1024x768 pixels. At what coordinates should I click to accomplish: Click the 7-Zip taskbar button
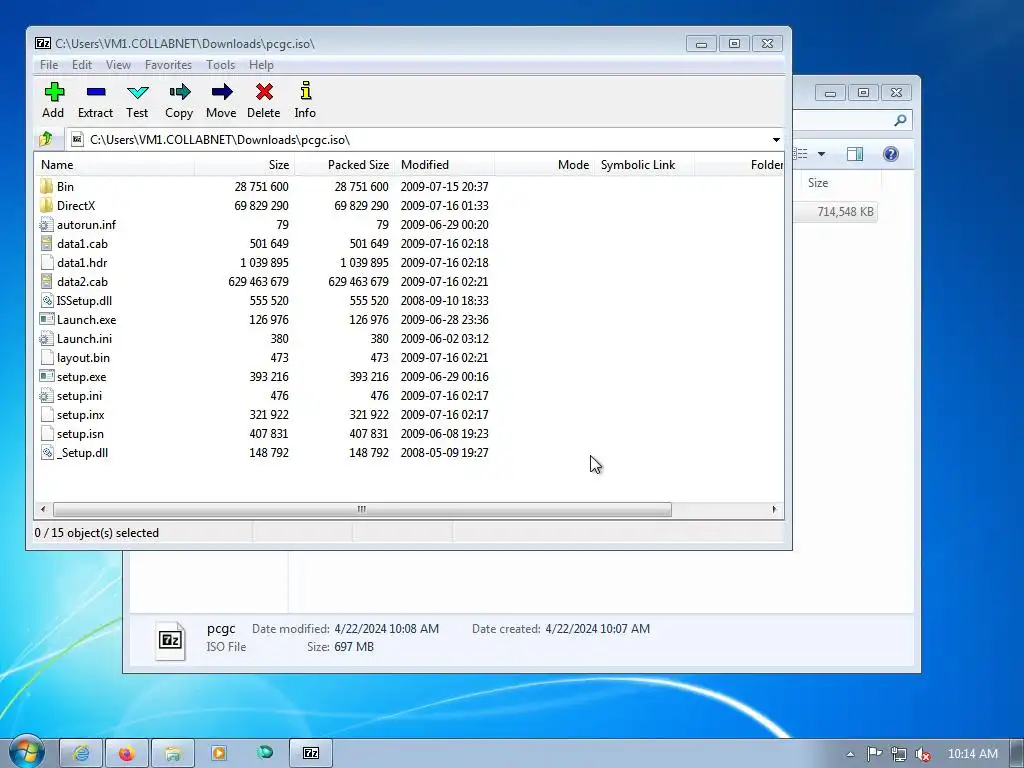312,754
